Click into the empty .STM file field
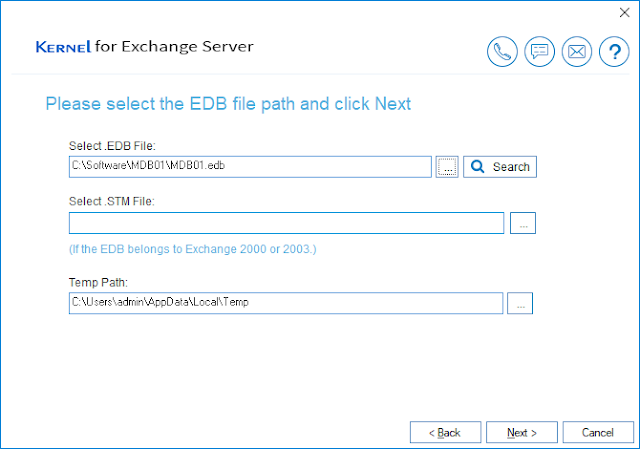Screen dimensions: 640x449 pyautogui.click(x=286, y=223)
